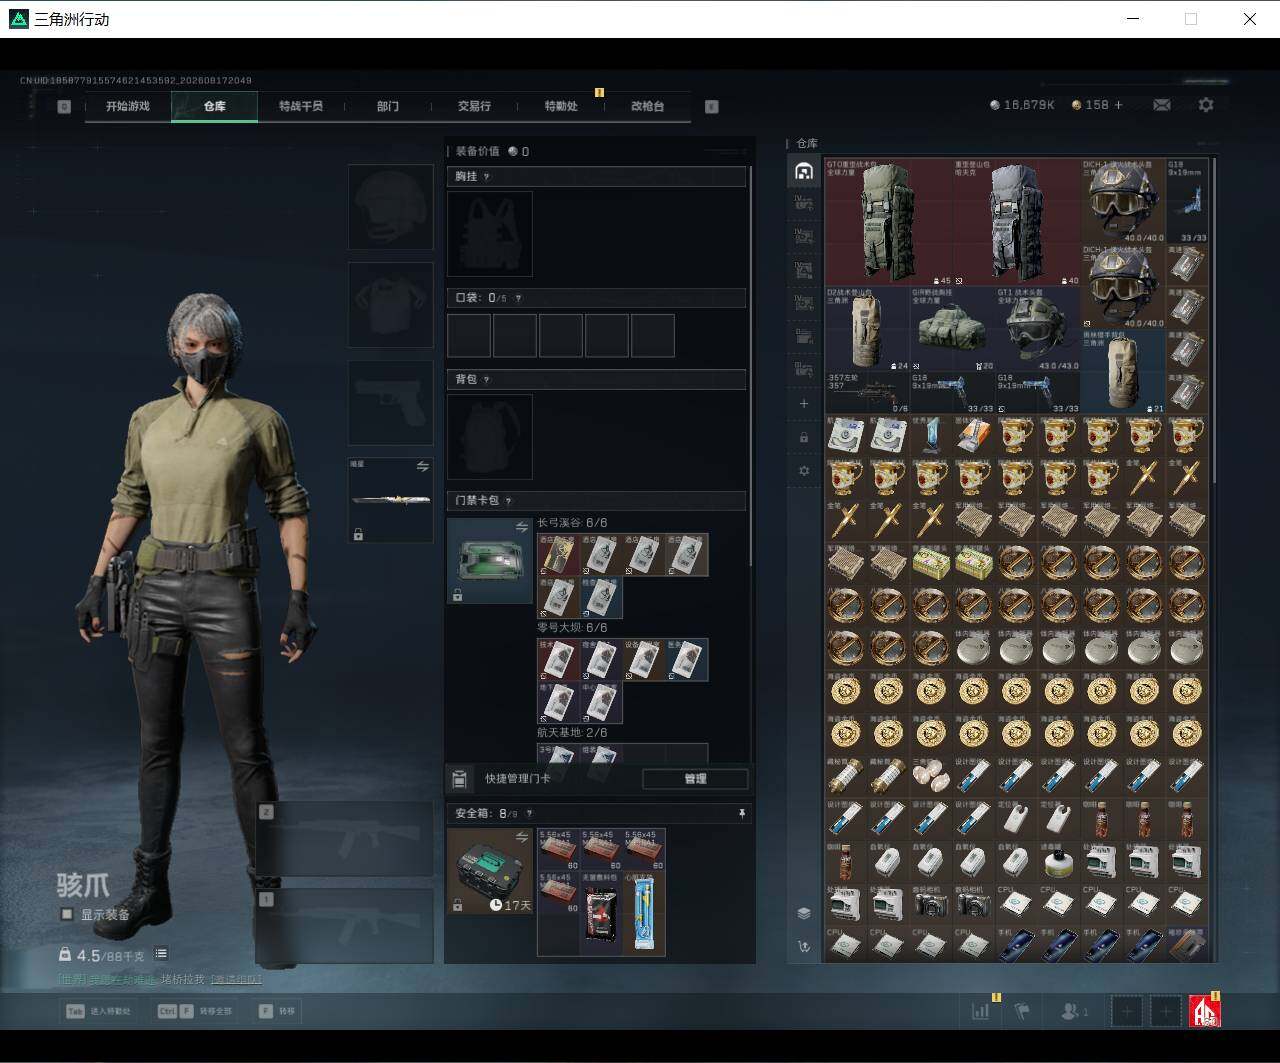The image size is (1280, 1063).
Task: Open the 开始游戏 tab
Action: 128,106
